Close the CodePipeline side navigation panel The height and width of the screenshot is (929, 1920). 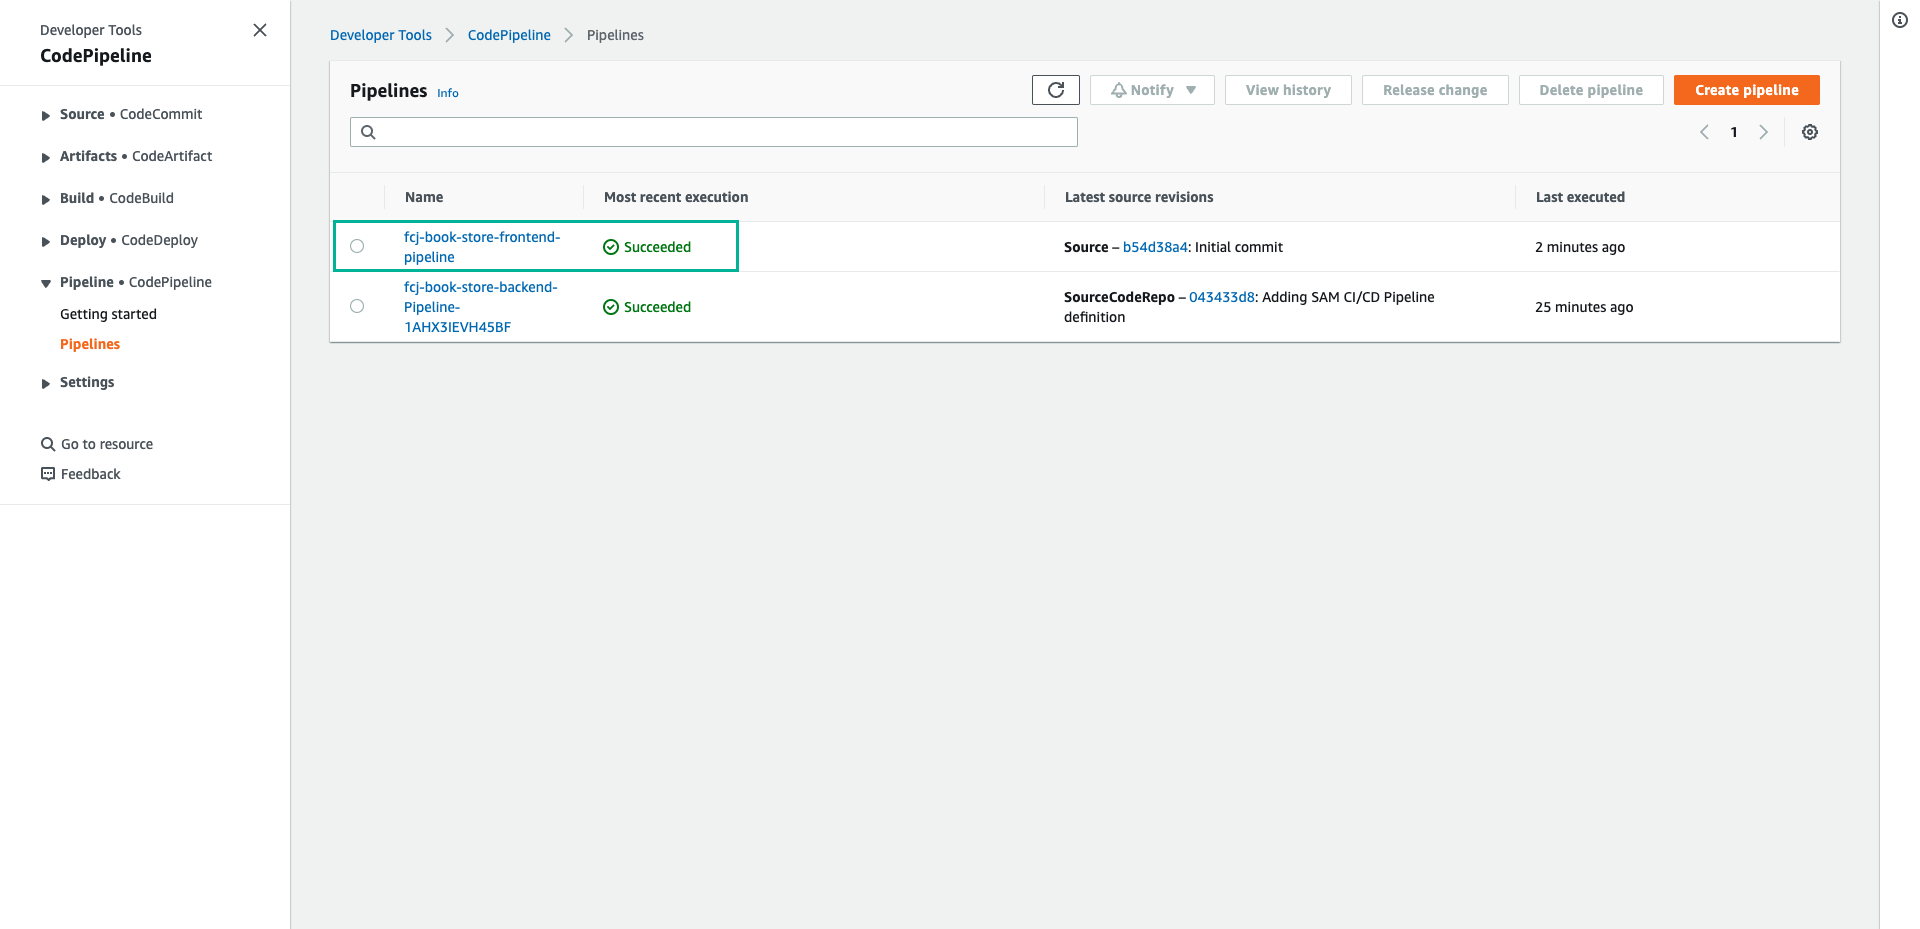(260, 30)
